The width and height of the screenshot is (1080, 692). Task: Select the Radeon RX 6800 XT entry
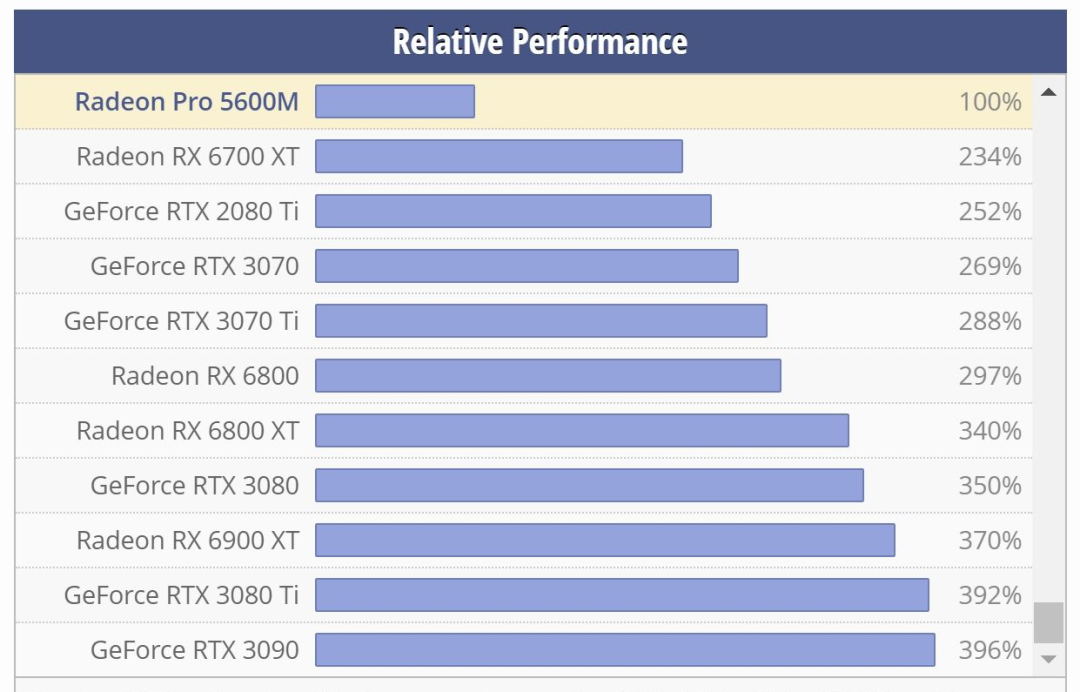point(187,431)
